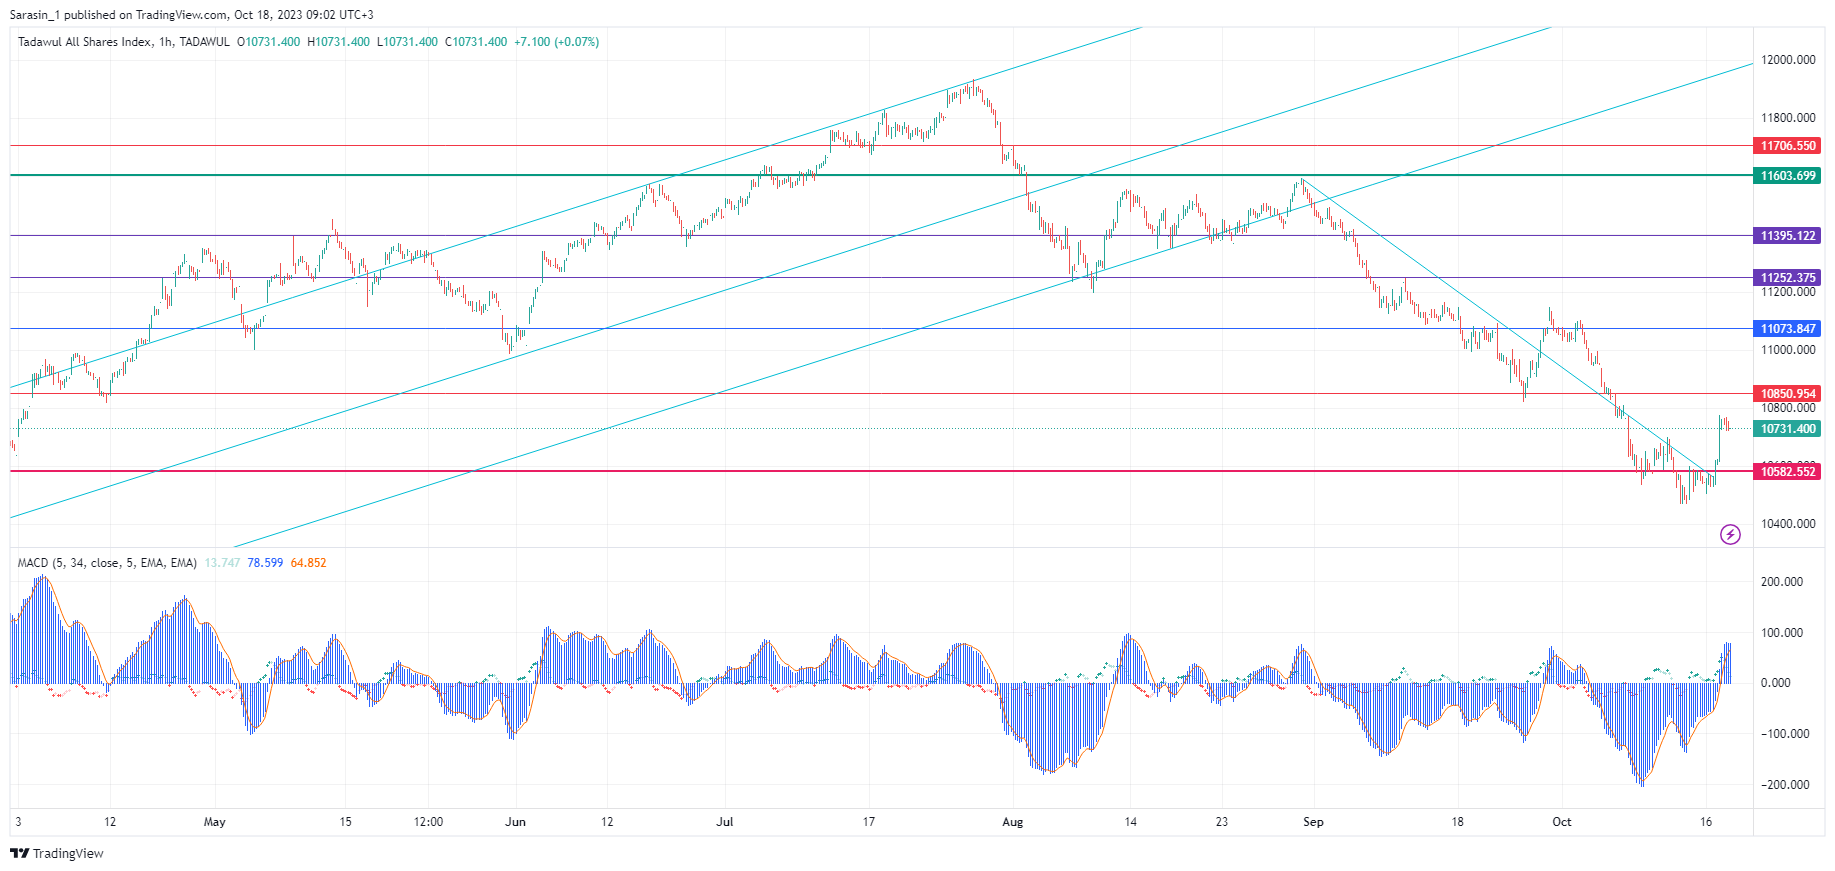Click the 11000.000 price axis tick
Screen dimensions: 1835x871
tap(1788, 350)
